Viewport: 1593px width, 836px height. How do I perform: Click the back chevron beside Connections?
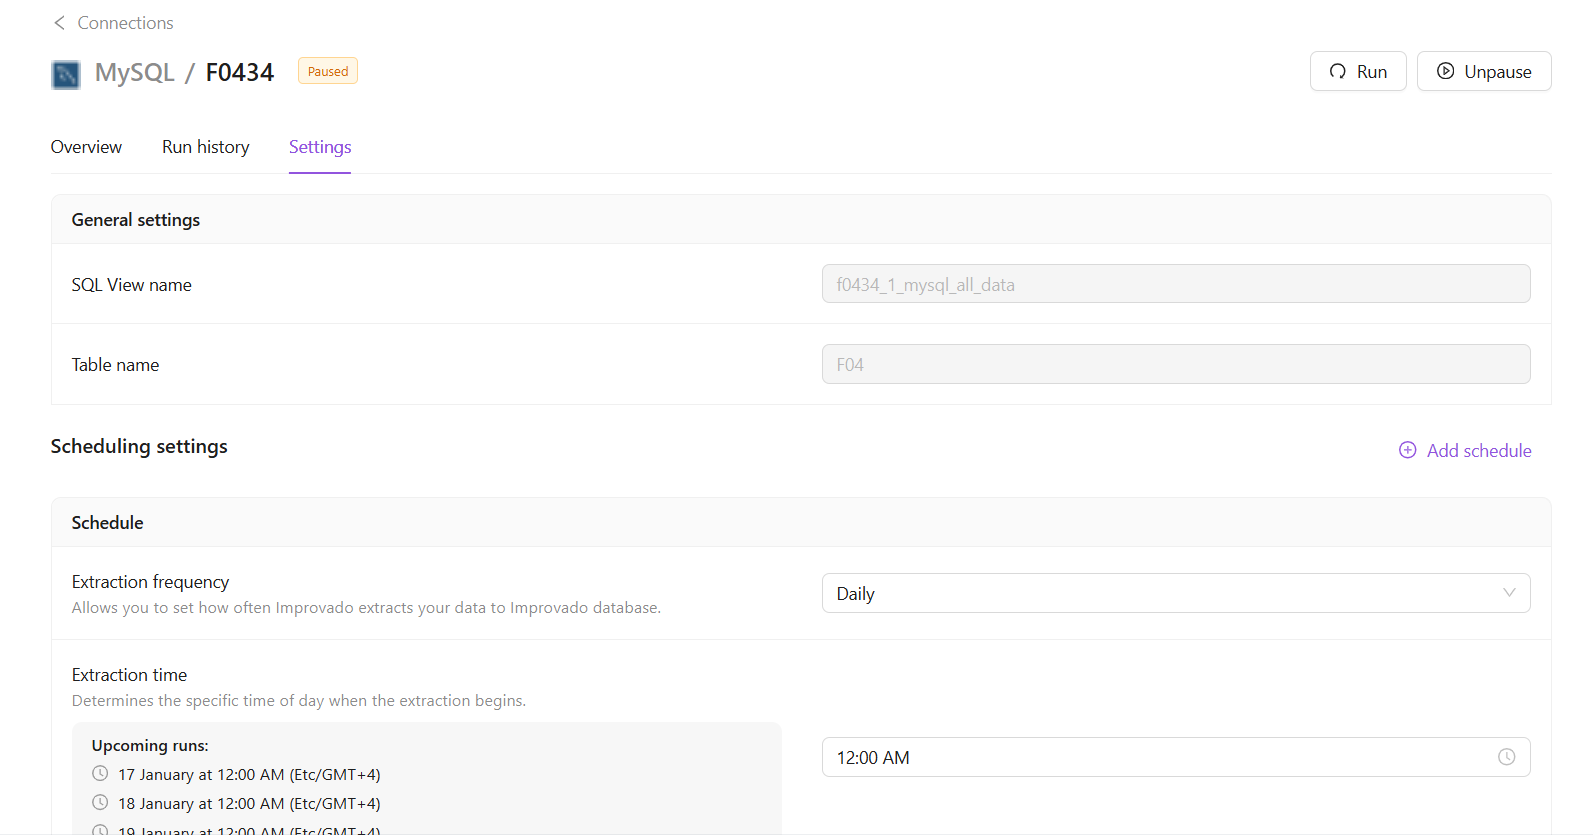[59, 23]
